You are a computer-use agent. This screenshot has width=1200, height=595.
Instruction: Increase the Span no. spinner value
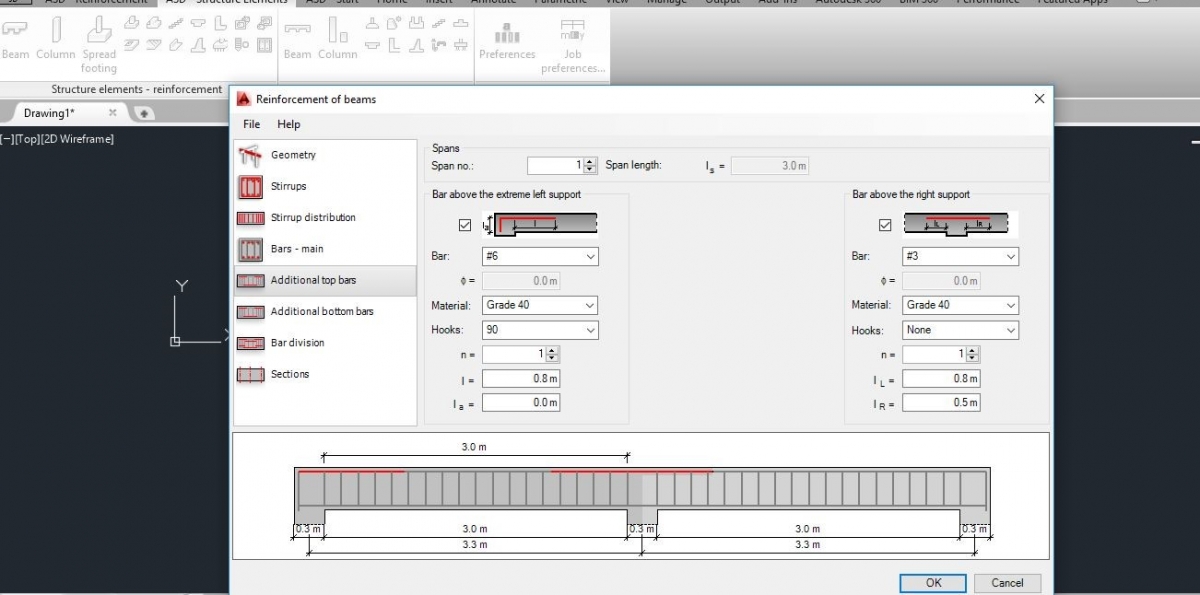590,162
